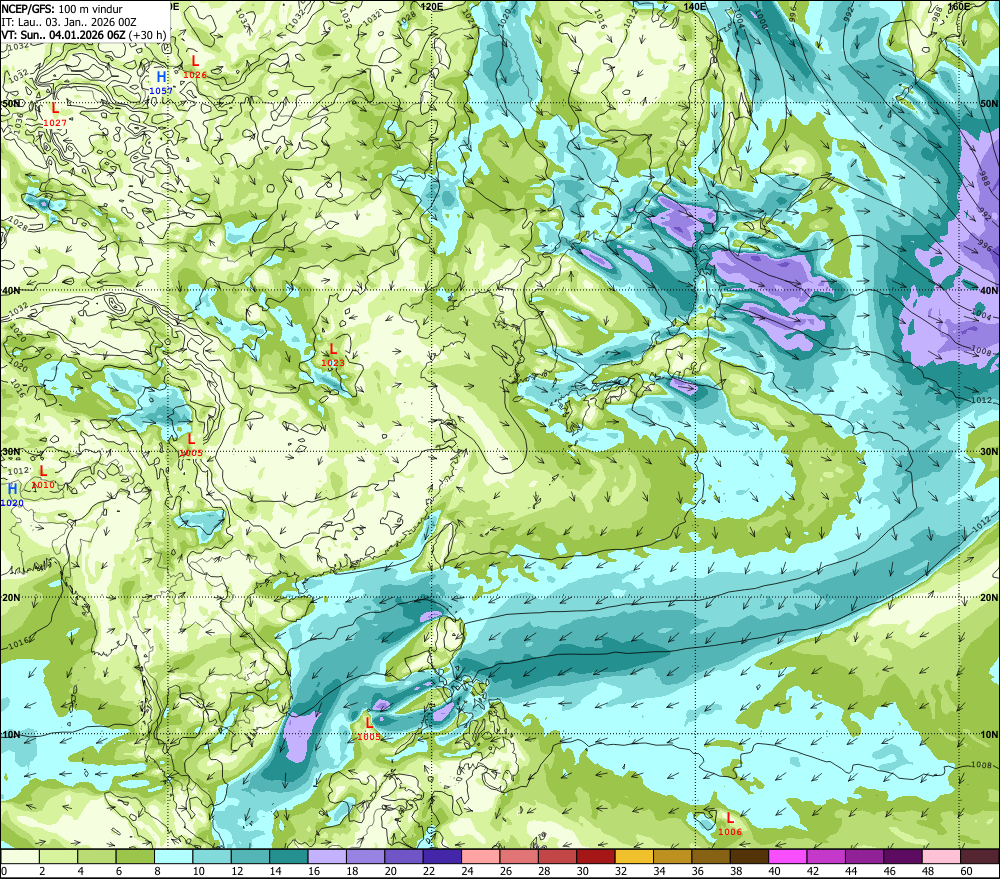The width and height of the screenshot is (1000, 879).
Task: Click the 140E longitude label
Action: [695, 6]
